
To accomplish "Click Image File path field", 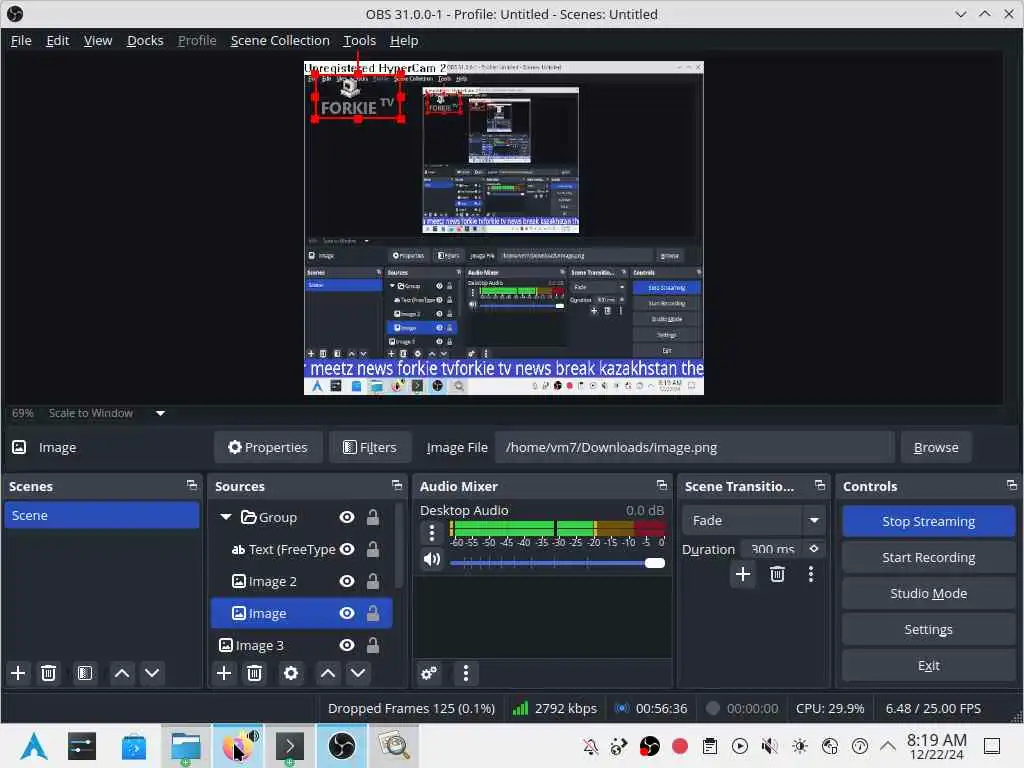I will pyautogui.click(x=694, y=447).
